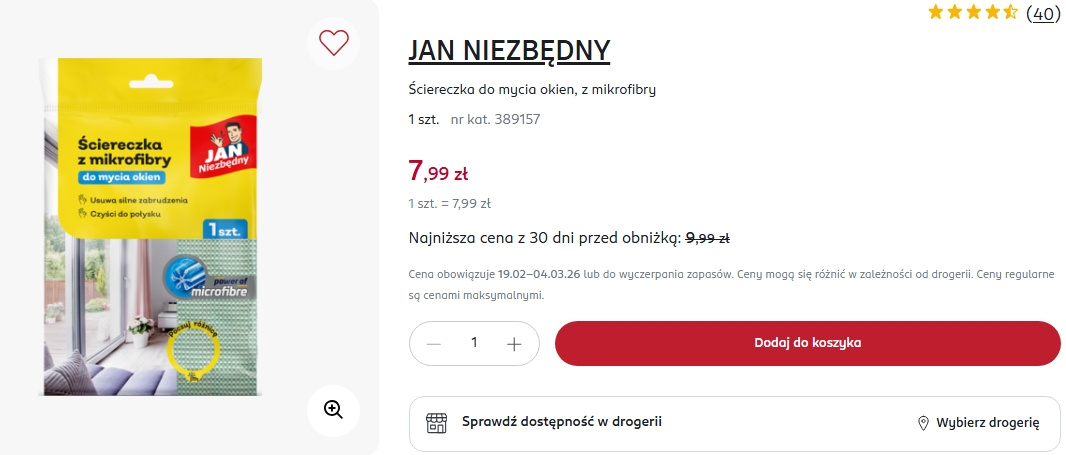Click the store icon beside availability text
This screenshot has width=1066, height=455.
click(436, 422)
